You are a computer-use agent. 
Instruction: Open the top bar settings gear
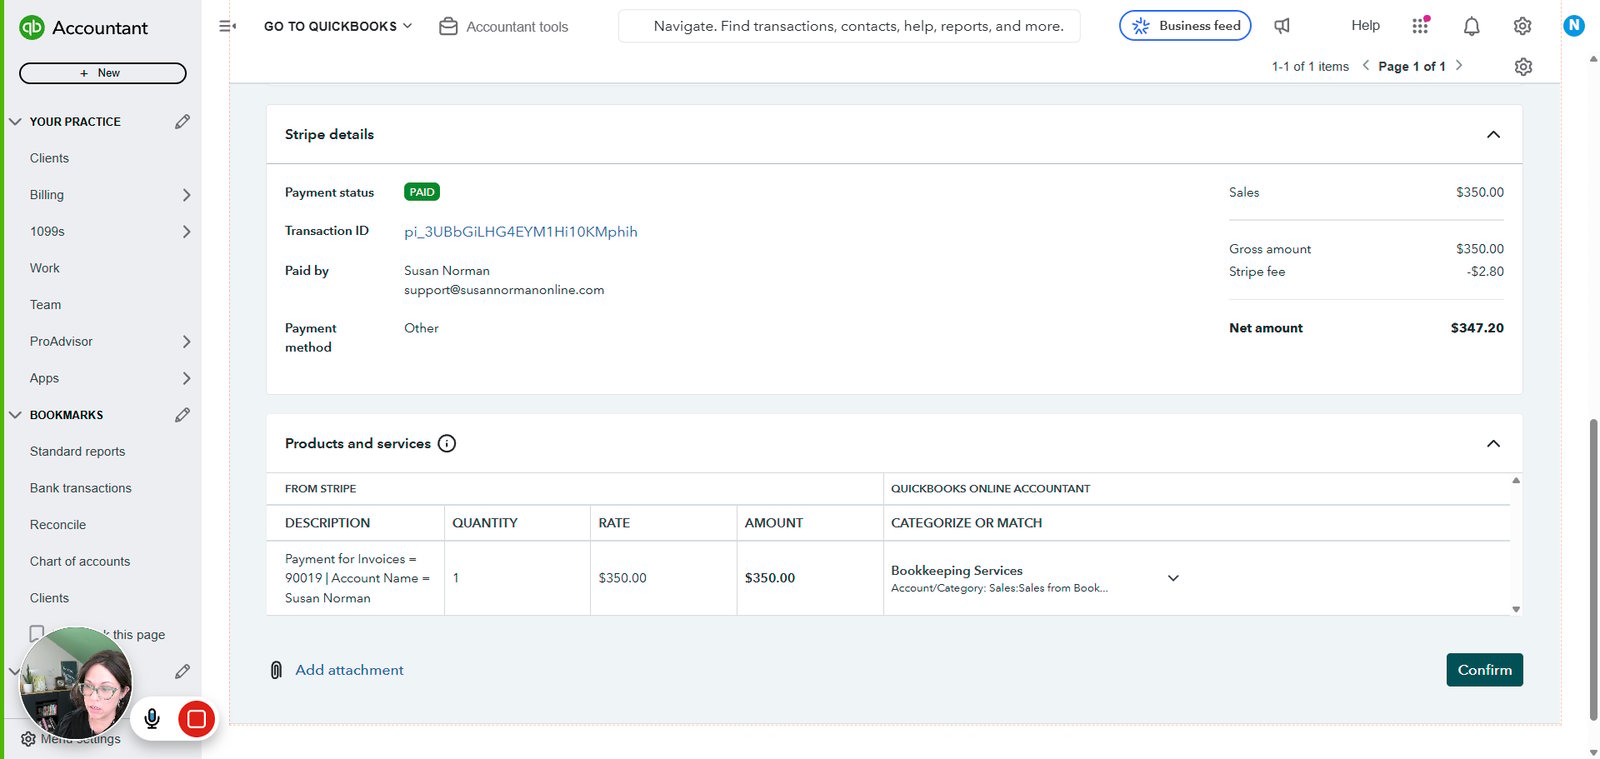(x=1522, y=26)
